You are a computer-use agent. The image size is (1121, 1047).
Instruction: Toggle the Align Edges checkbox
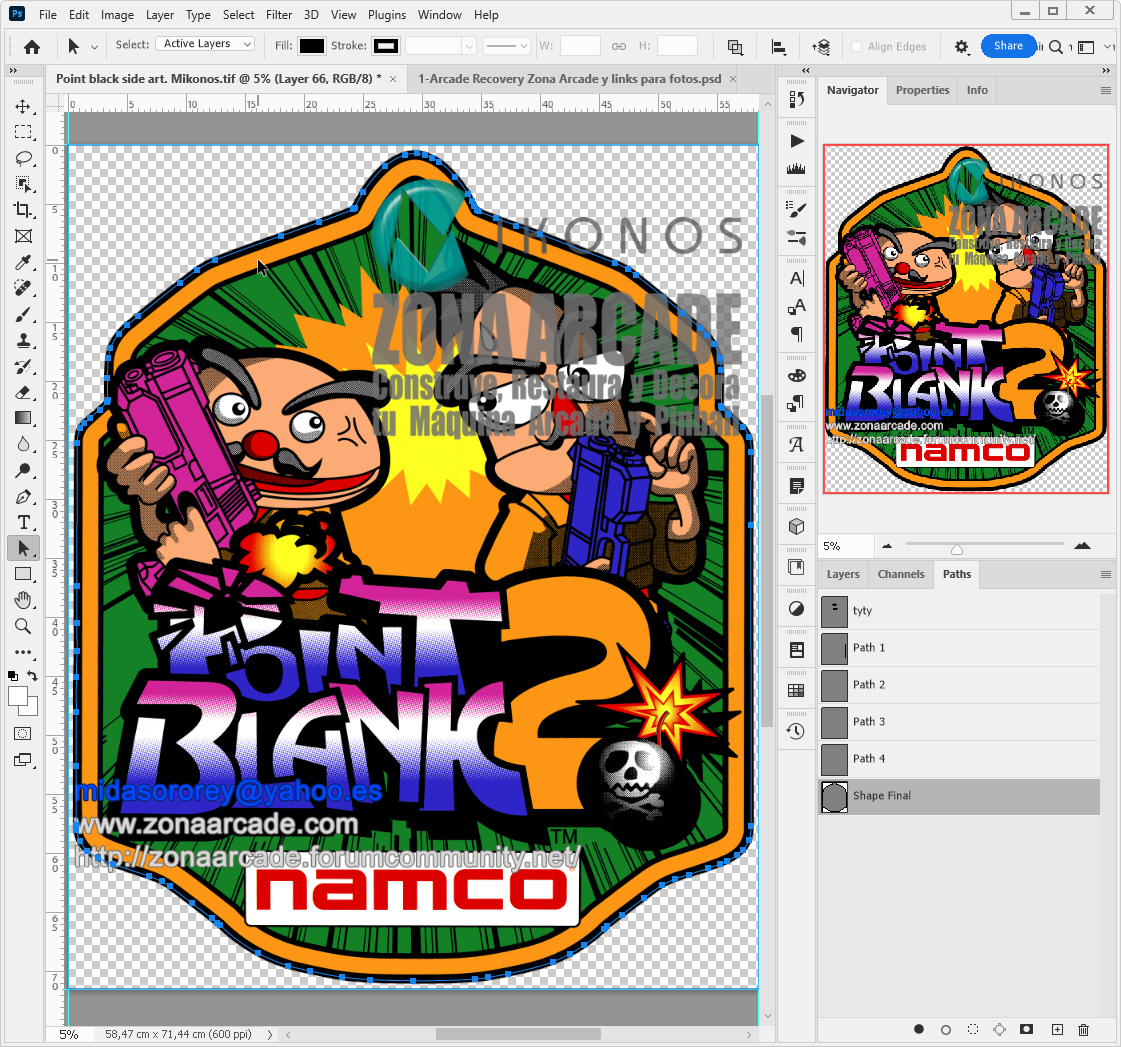tap(855, 46)
